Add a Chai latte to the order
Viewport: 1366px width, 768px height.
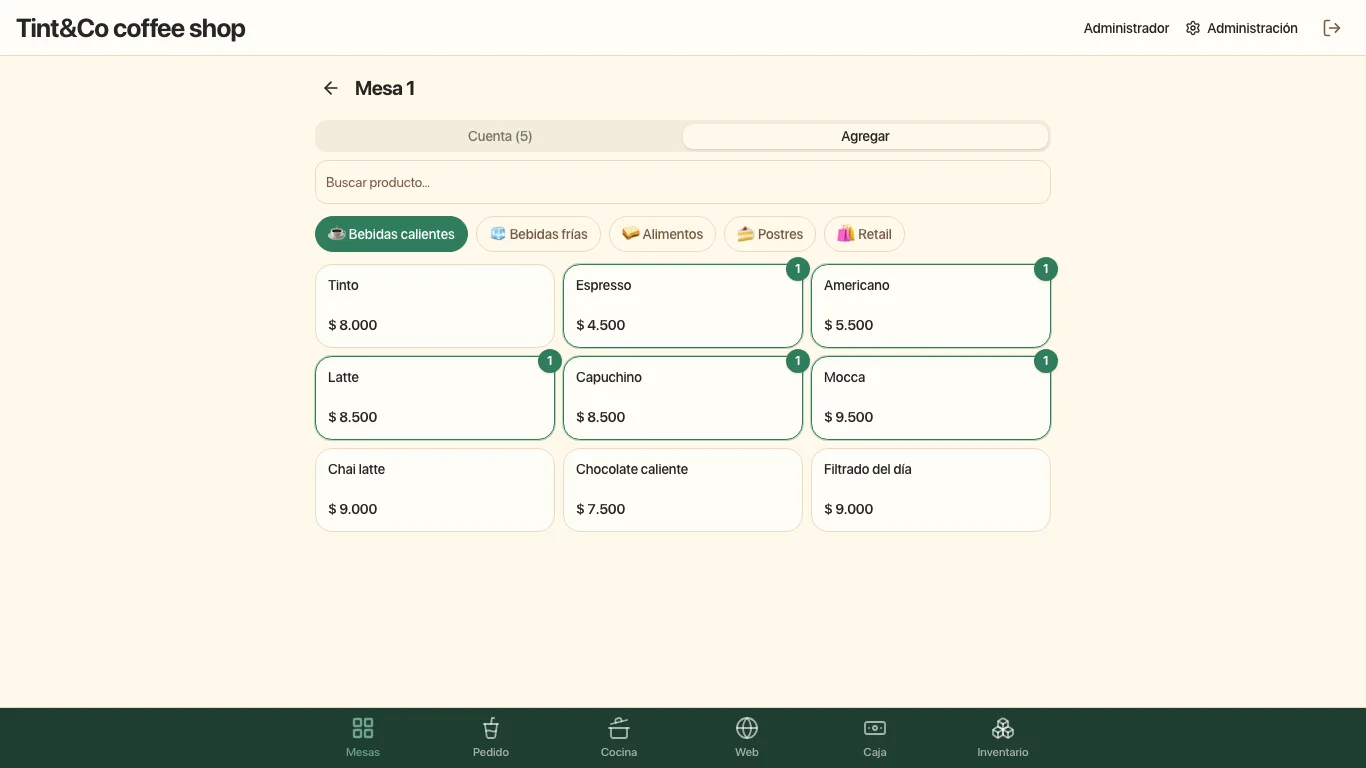[x=435, y=490]
